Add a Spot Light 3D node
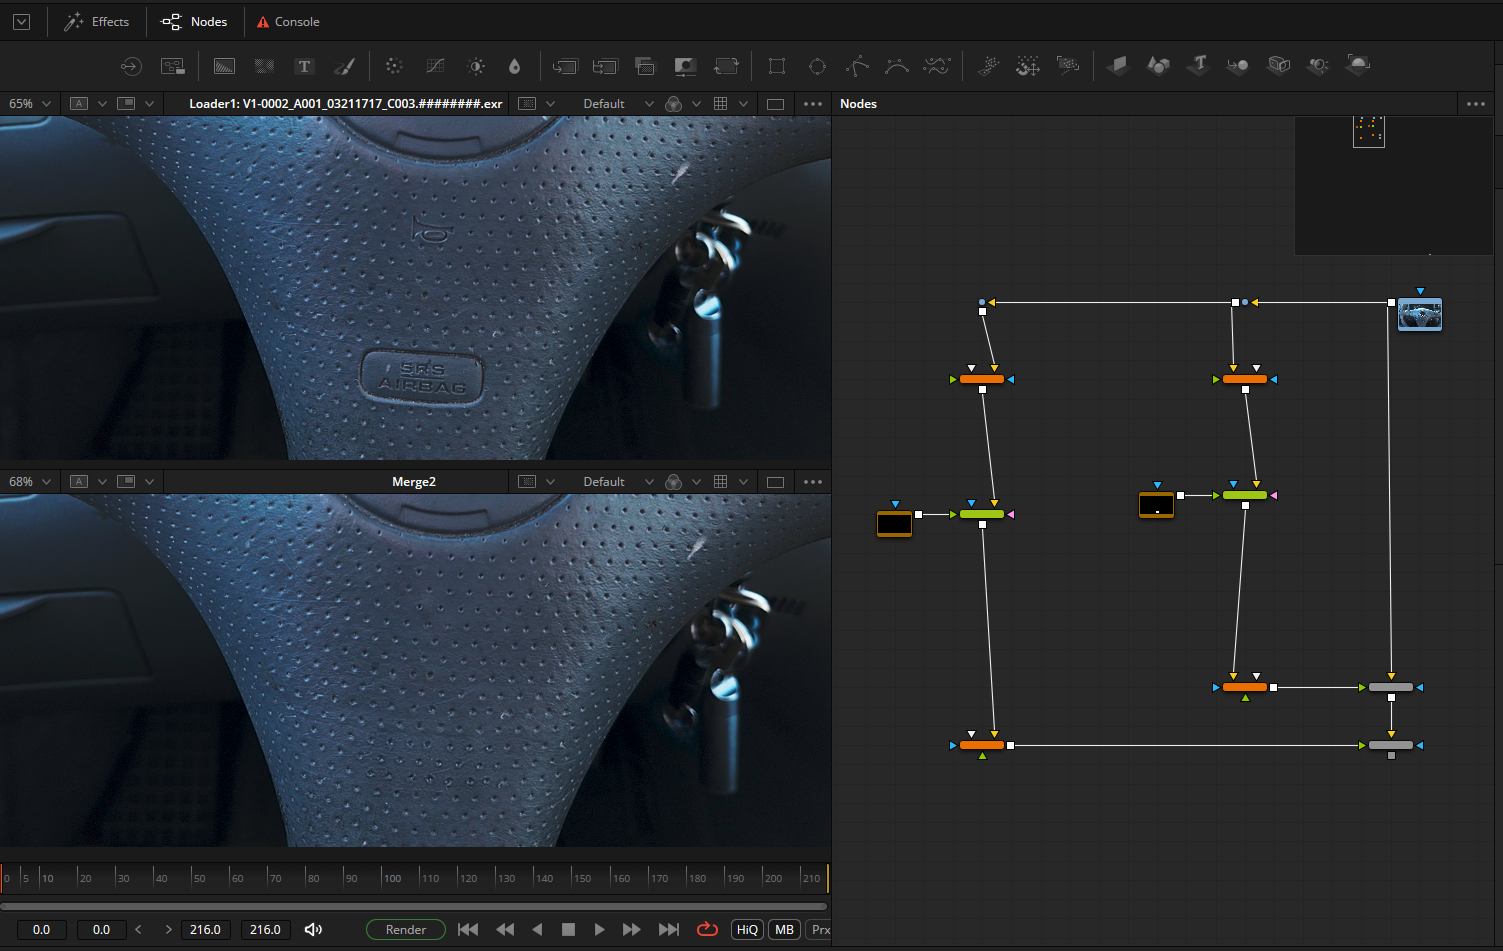This screenshot has height=951, width=1503. [1317, 66]
